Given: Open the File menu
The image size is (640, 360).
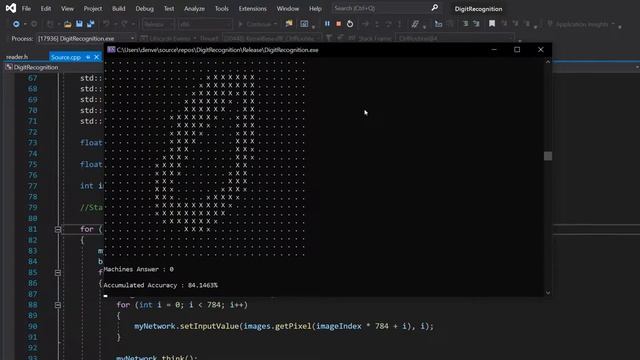Looking at the screenshot, I should point(26,9).
